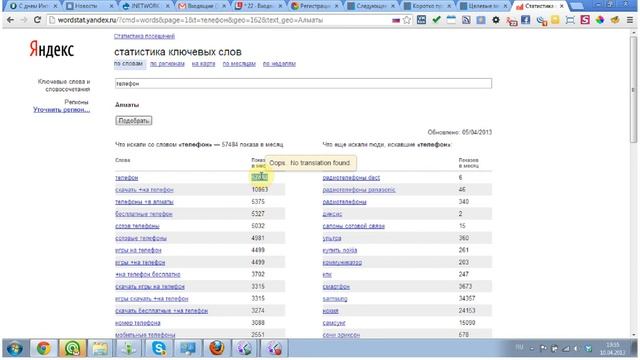Open the 'сотовые телефоны' keyword link
The image size is (640, 360).
point(141,238)
